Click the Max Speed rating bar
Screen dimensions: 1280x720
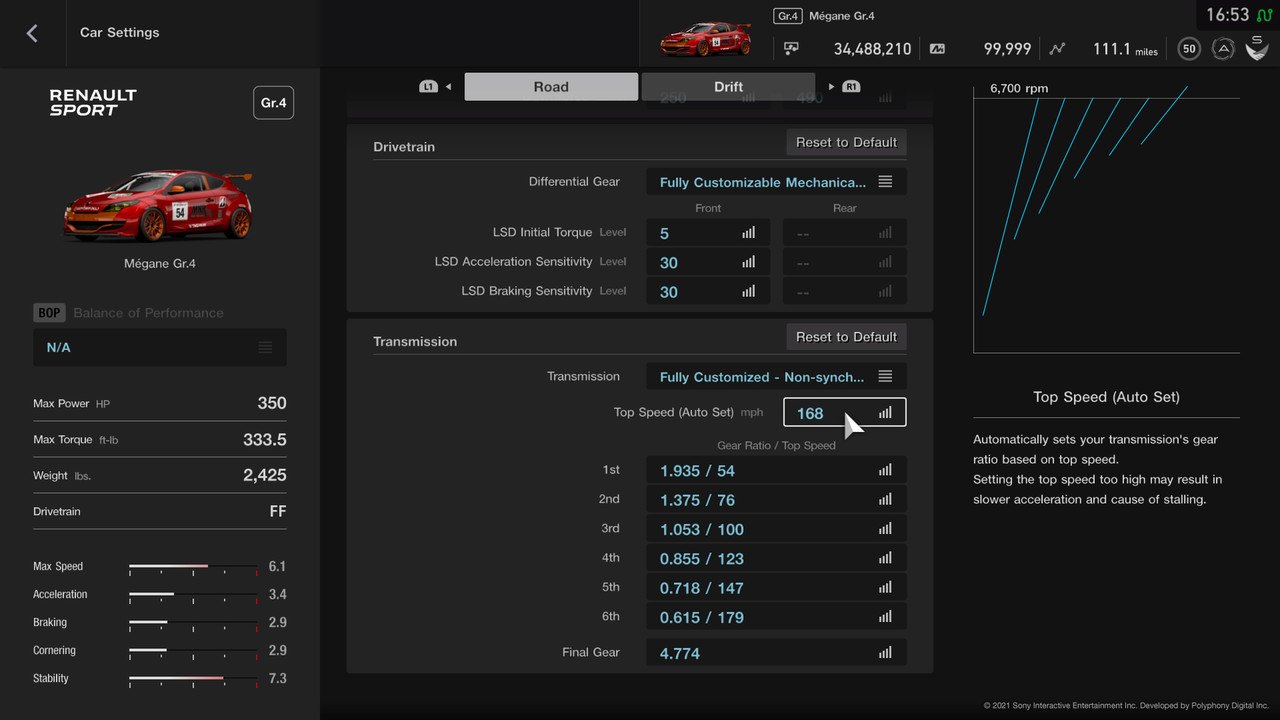(193, 567)
